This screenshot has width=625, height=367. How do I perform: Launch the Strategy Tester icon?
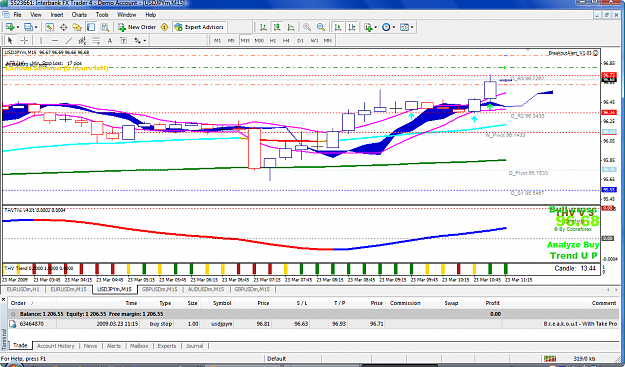105,27
